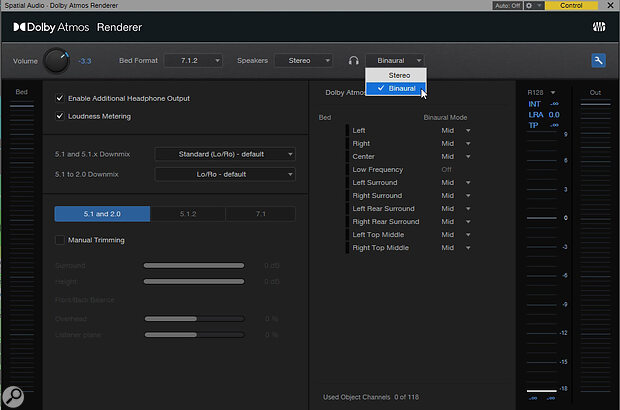Image resolution: width=620 pixels, height=410 pixels.
Task: Select the 5.1.2 trim tab
Action: tap(188, 214)
